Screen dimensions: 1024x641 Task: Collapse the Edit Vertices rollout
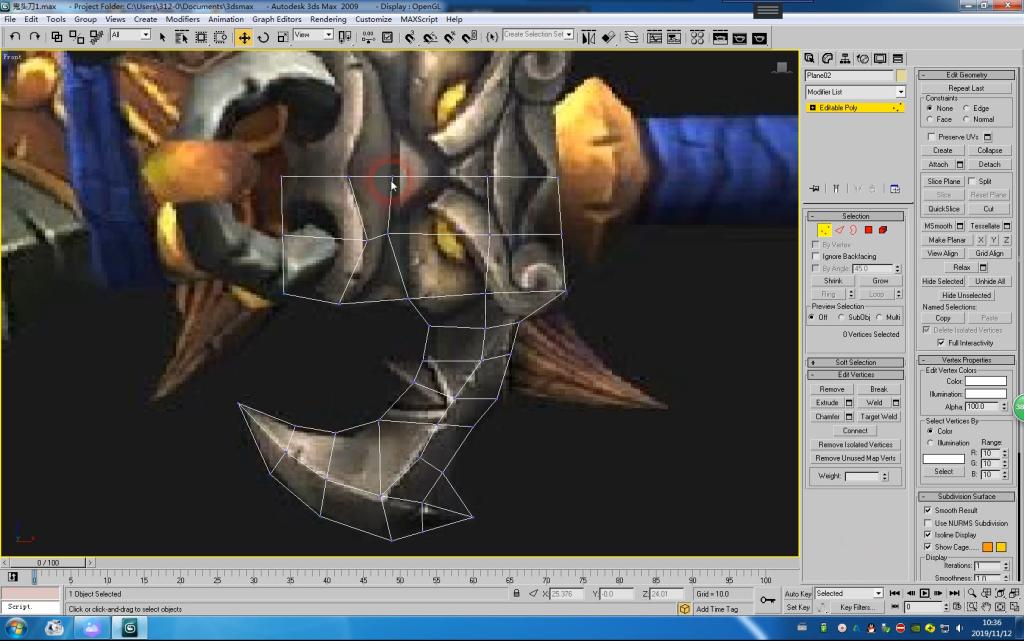pyautogui.click(x=856, y=375)
